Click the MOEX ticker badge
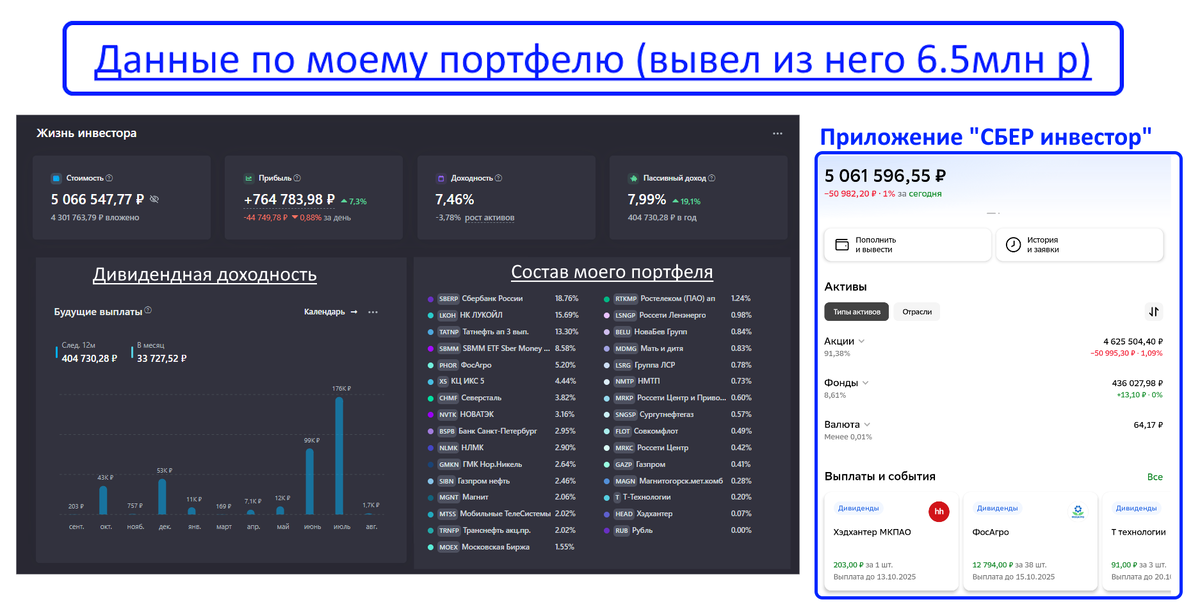Screen dimensions: 1200x611 point(448,547)
